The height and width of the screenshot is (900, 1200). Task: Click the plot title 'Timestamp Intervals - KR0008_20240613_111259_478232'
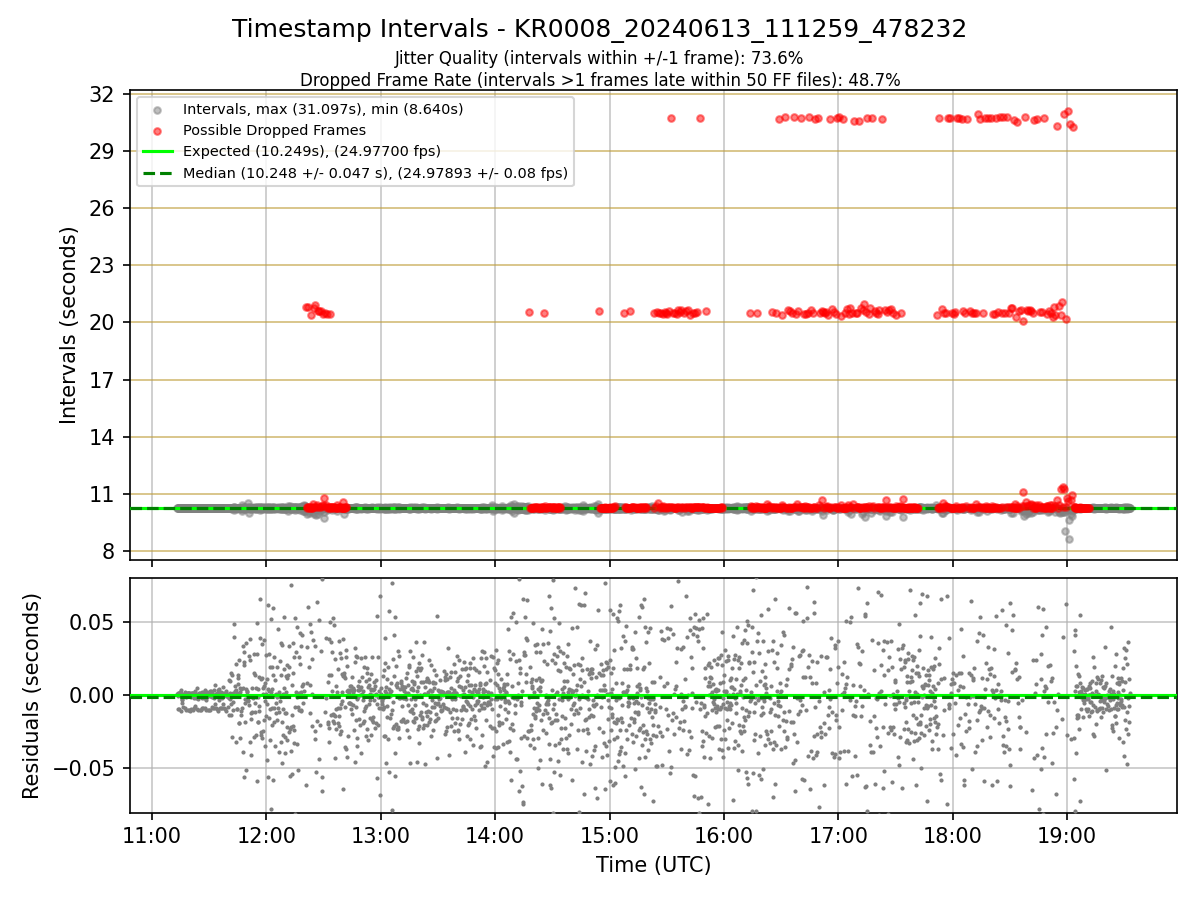(x=599, y=29)
